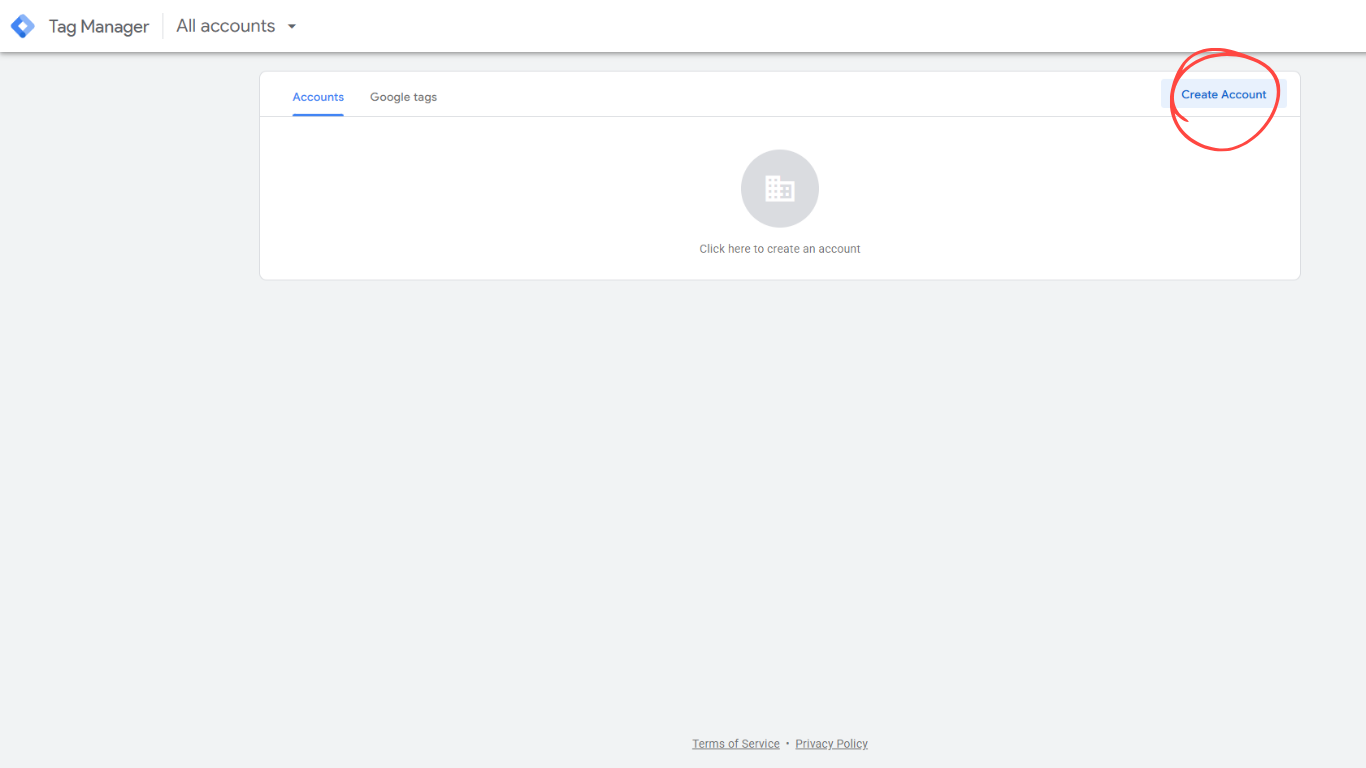1366x768 pixels.
Task: Switch to the Google tags tab
Action: click(x=403, y=96)
